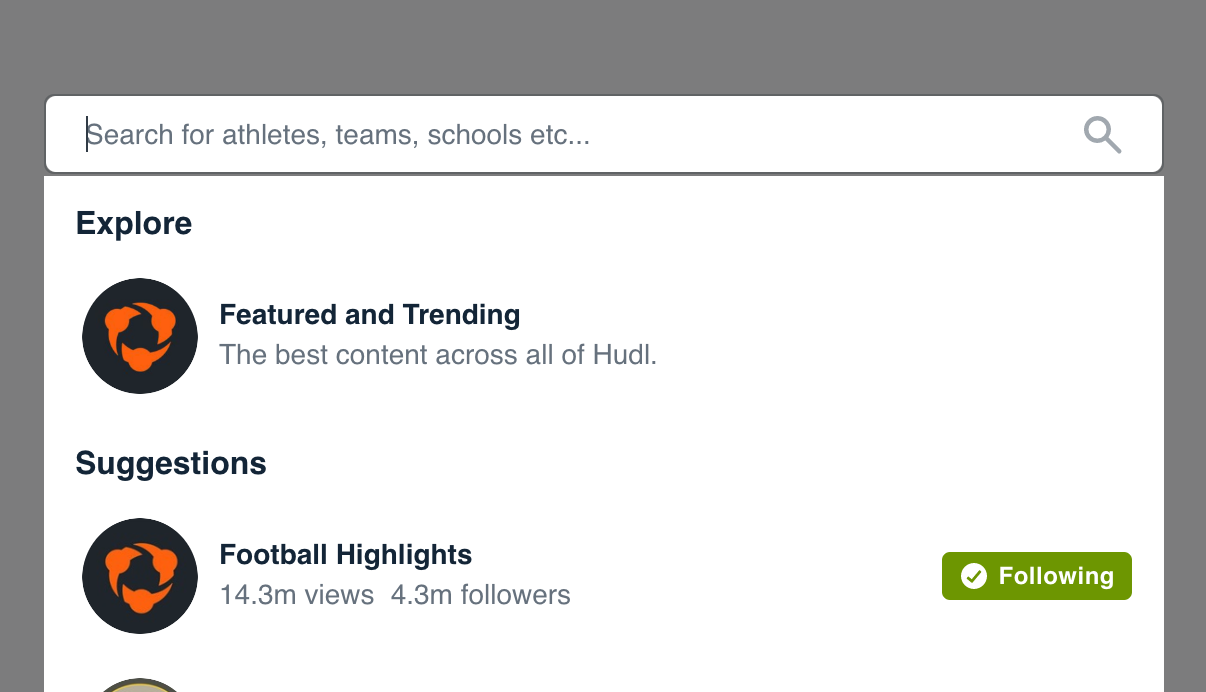The height and width of the screenshot is (692, 1206).
Task: Dismiss the search panel via the gray backdrop
Action: click(x=603, y=45)
